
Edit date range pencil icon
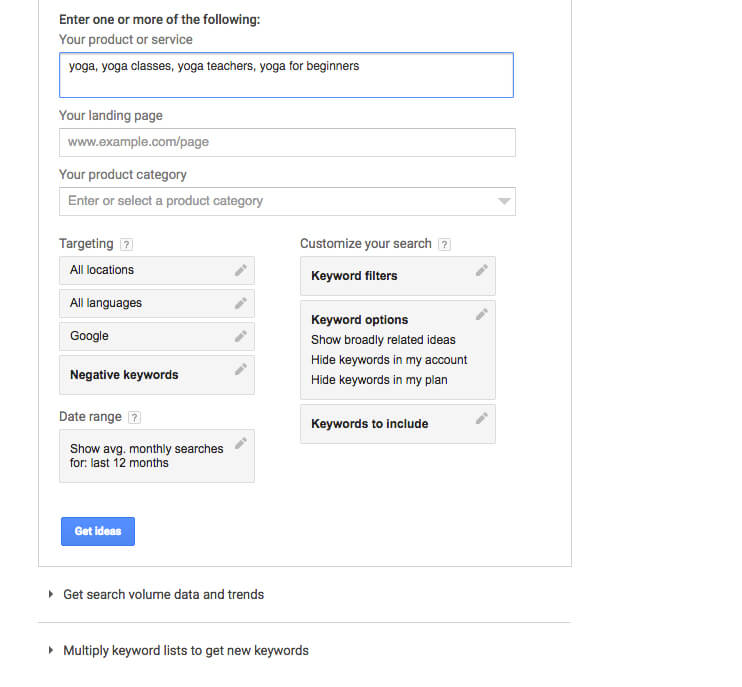(x=240, y=443)
